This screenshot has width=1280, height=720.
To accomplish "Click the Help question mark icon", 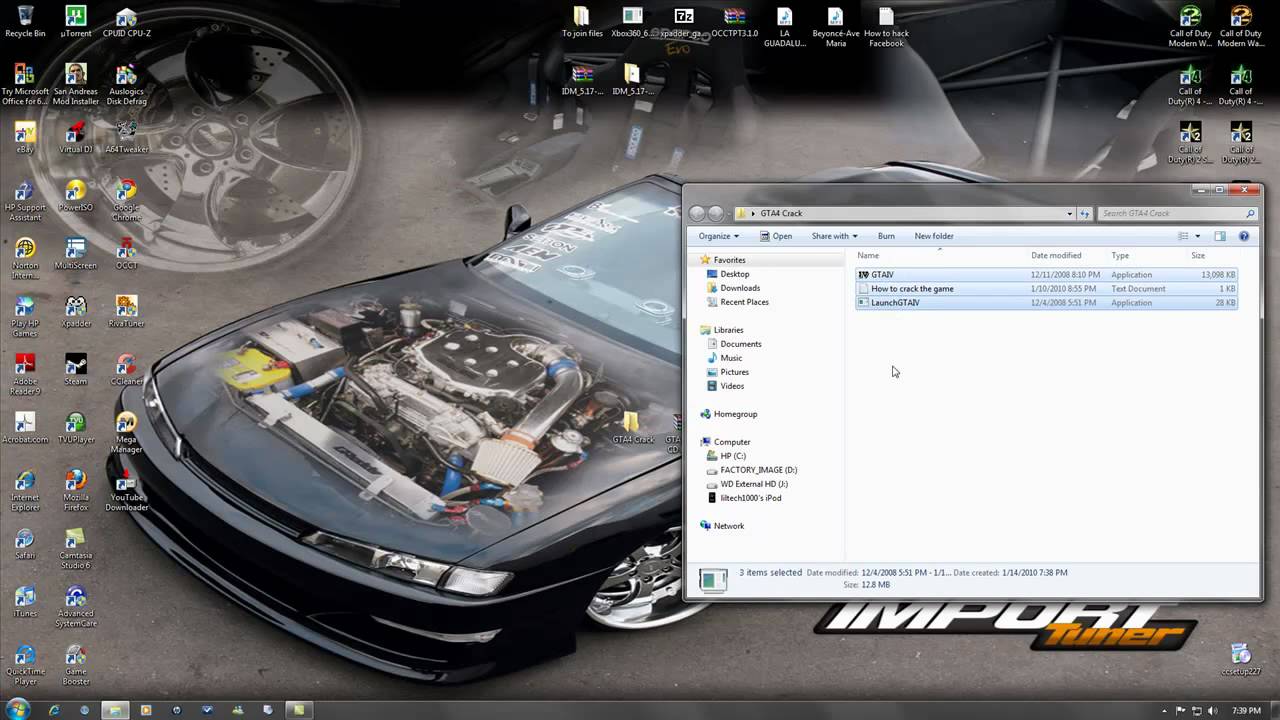I will 1244,236.
